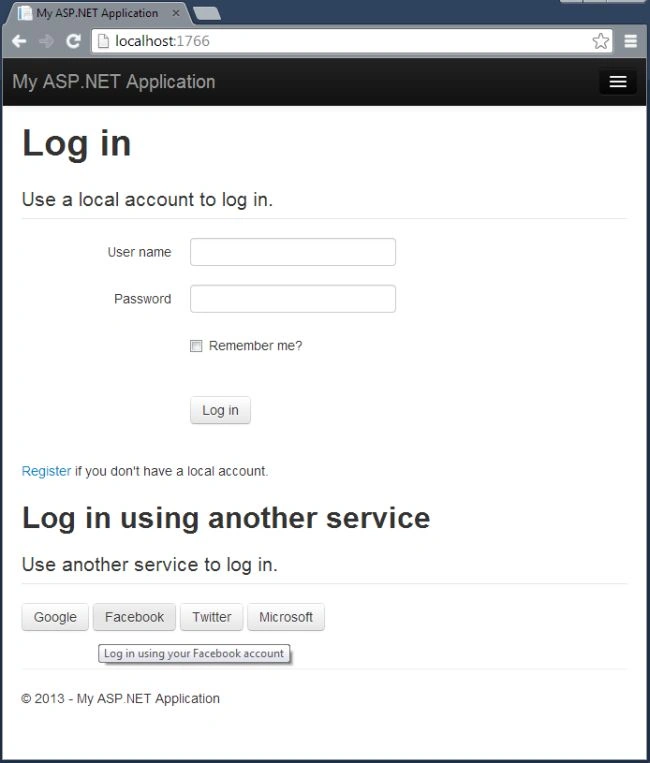Log in with the Facebook button
Screen dimensions: 650x763
click(134, 617)
